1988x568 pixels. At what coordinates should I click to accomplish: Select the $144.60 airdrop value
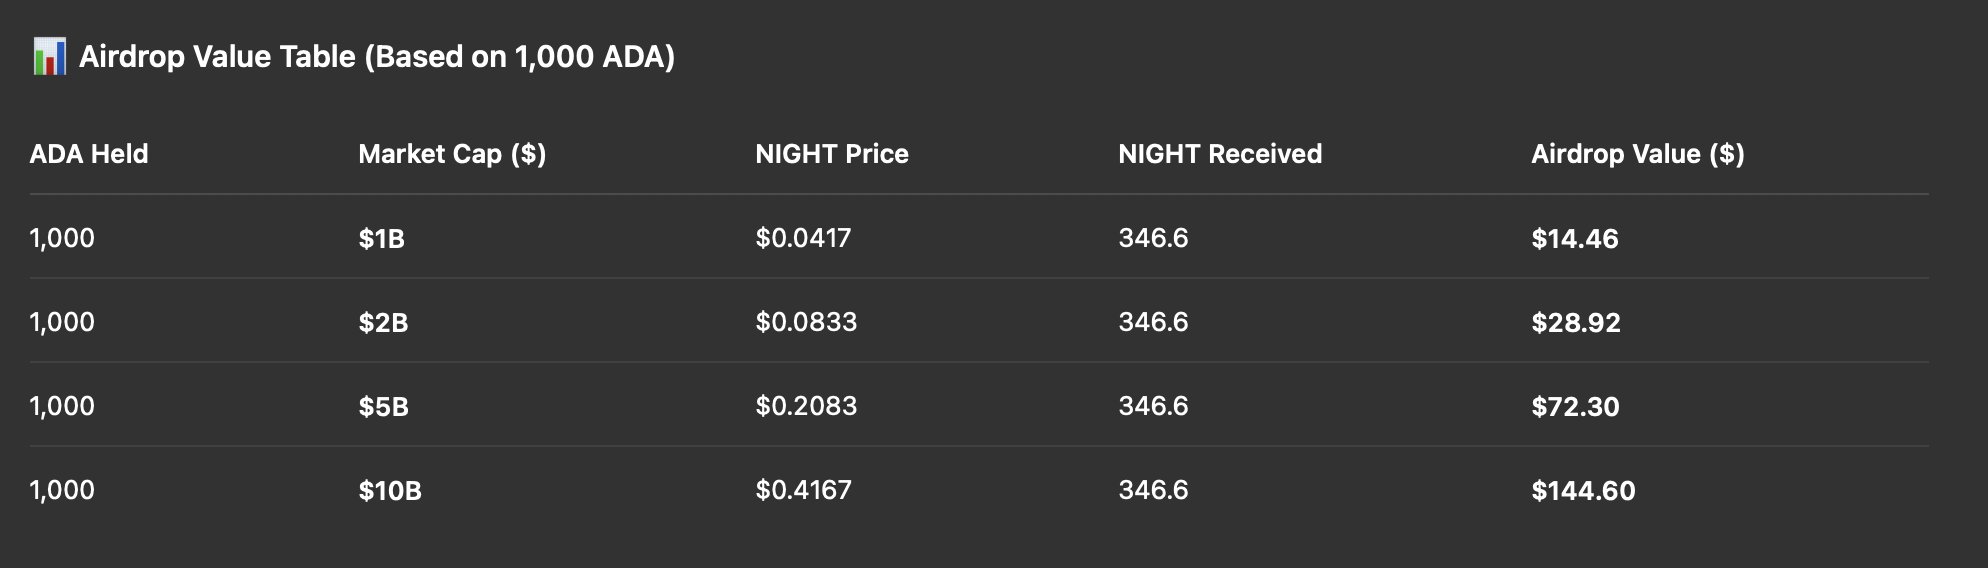point(1583,490)
